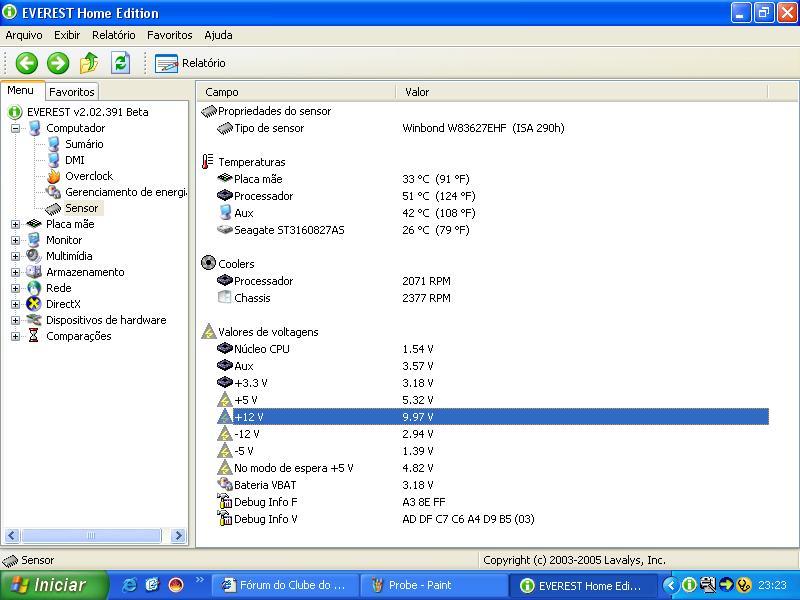Click the Rede network icon

34,288
